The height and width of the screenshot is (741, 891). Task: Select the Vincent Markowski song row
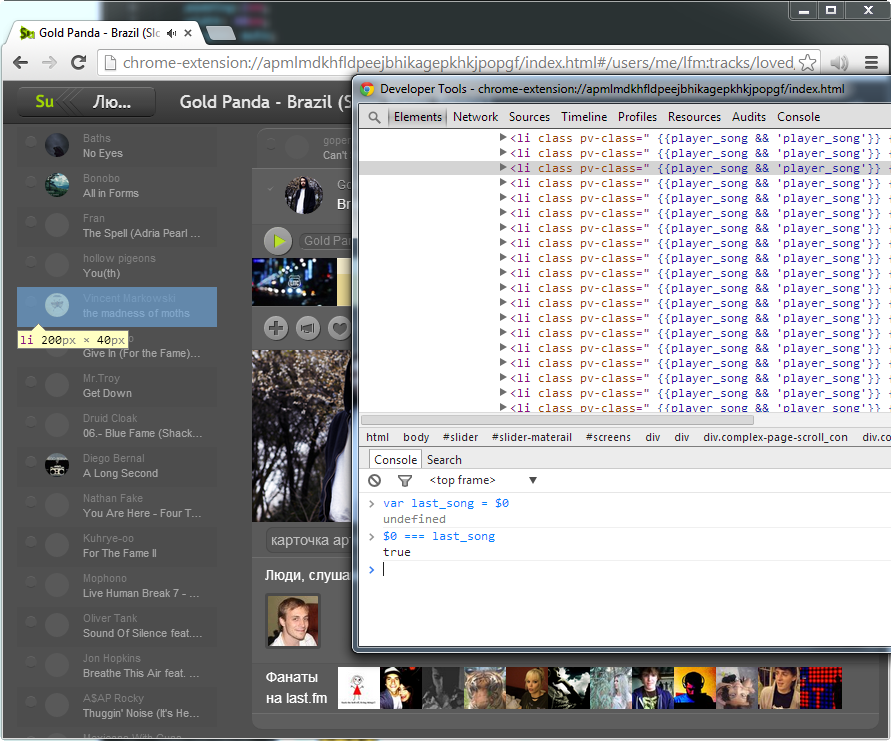point(117,306)
